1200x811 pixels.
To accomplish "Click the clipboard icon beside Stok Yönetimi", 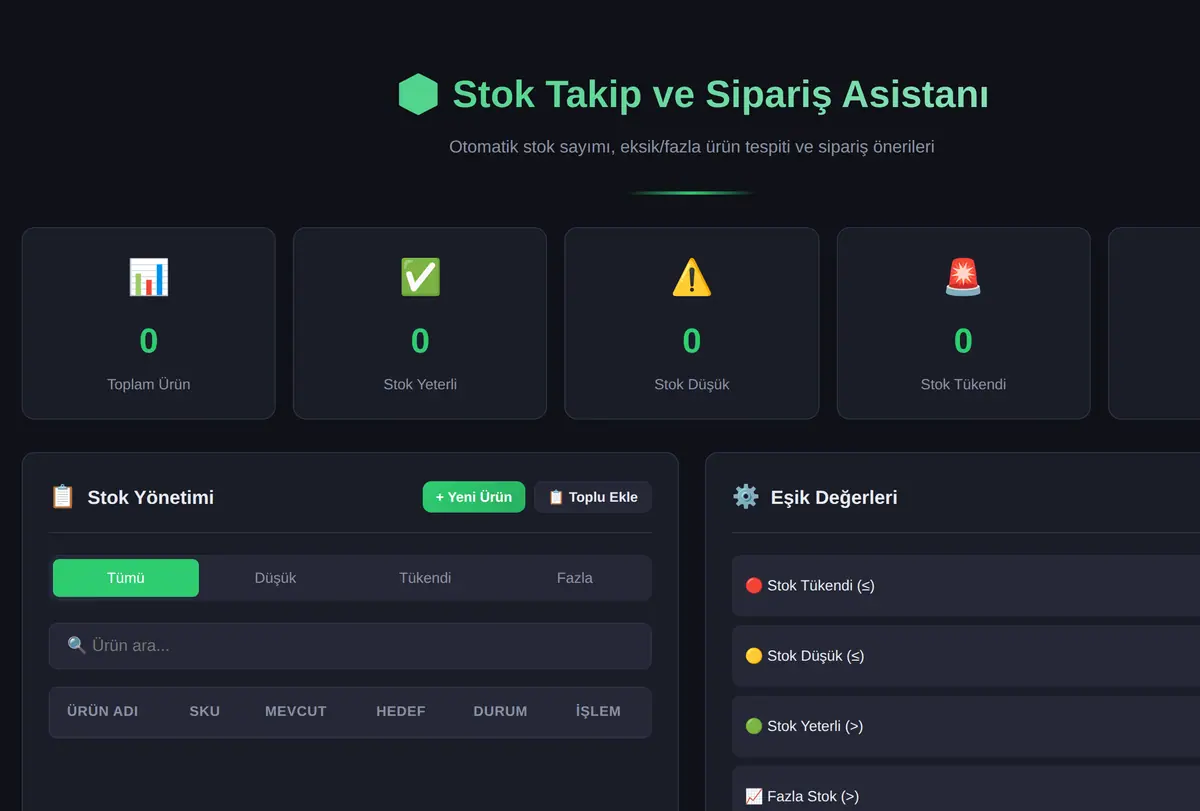I will 62,497.
